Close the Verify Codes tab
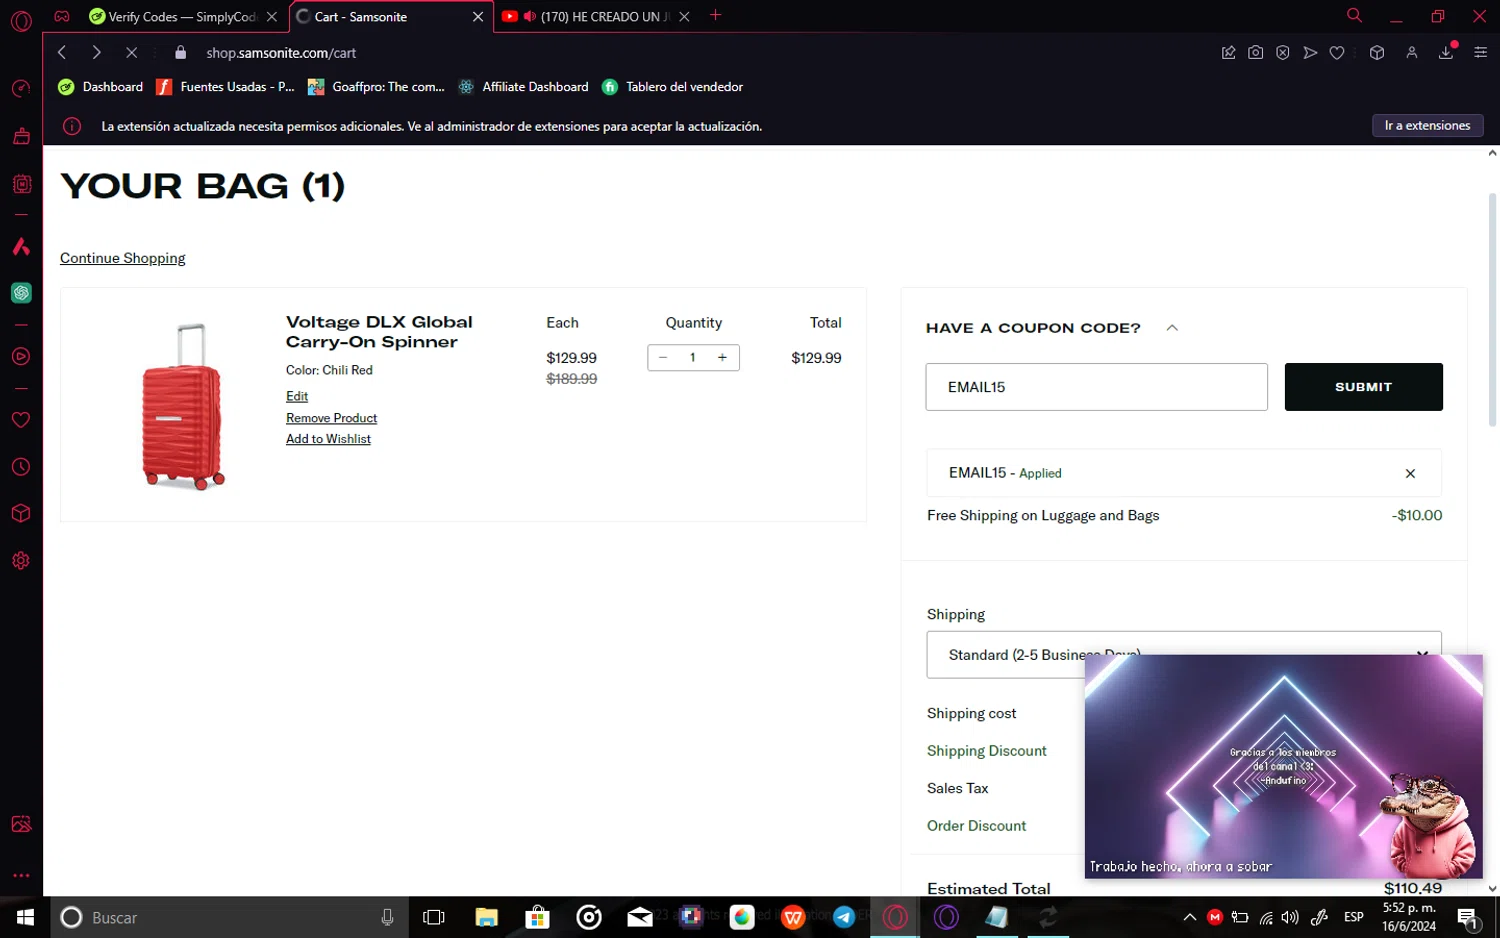Image resolution: width=1500 pixels, height=938 pixels. click(272, 17)
